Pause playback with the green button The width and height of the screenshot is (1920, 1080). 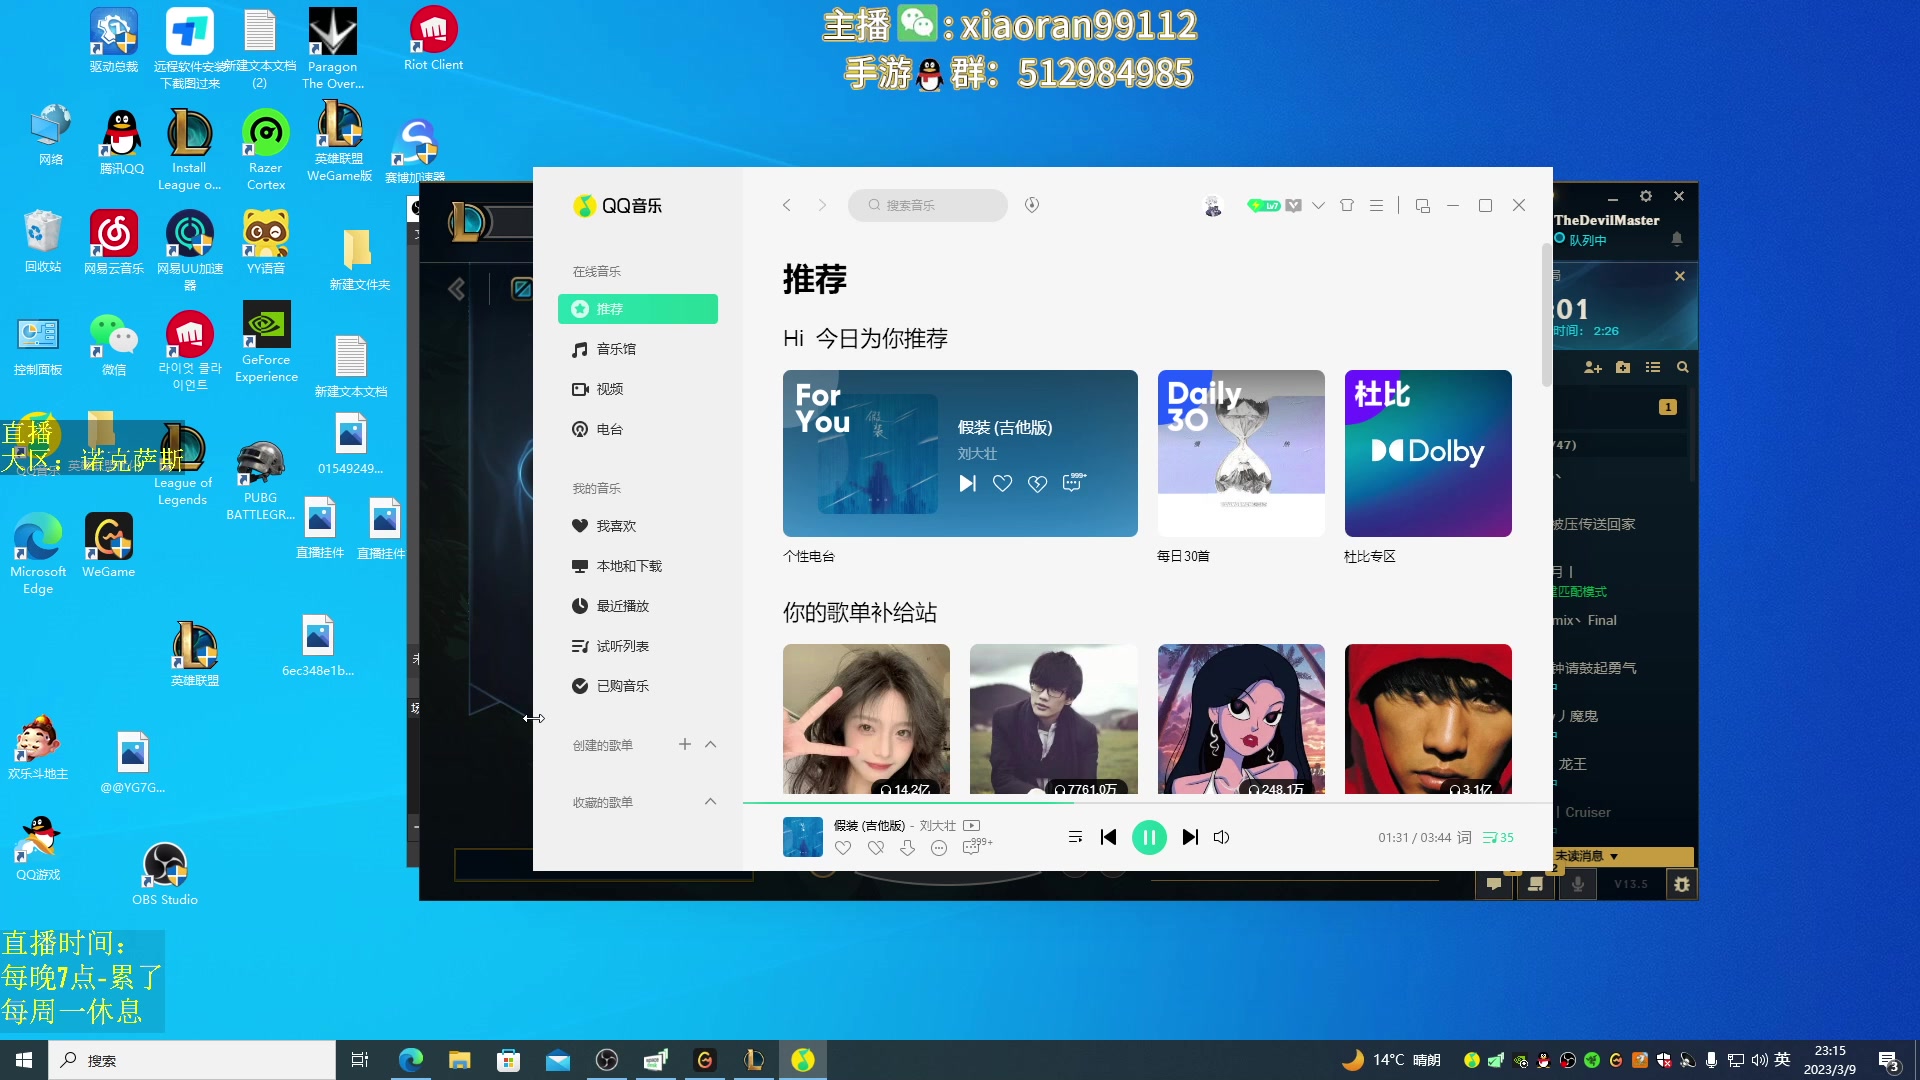[x=1149, y=837]
